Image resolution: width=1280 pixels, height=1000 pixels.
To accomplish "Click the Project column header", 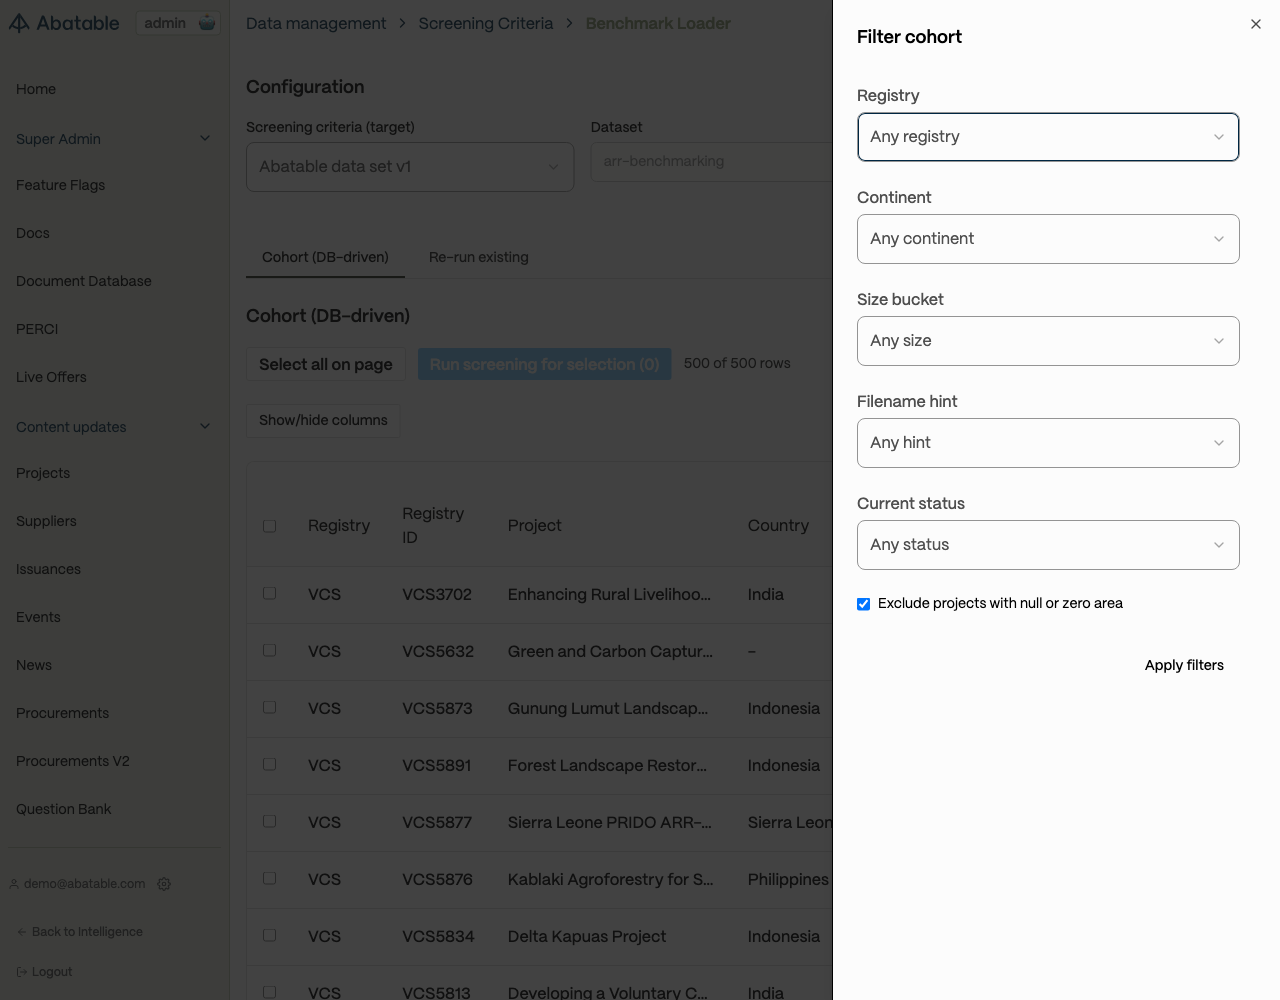I will 534,525.
